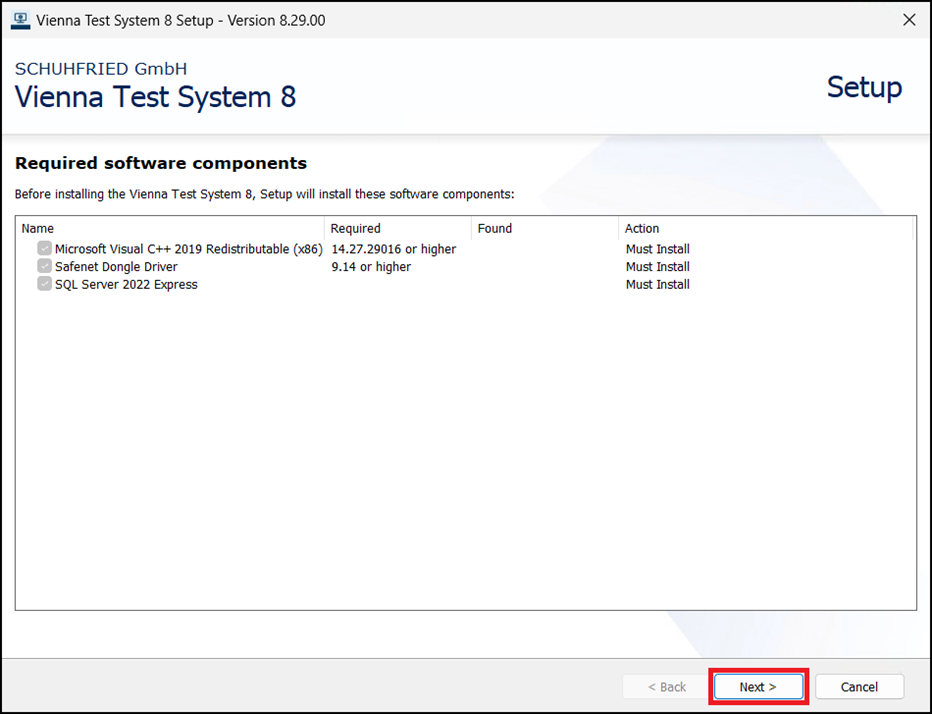
Task: Click the '14.27.29016 or higher' required version cell
Action: click(x=393, y=249)
